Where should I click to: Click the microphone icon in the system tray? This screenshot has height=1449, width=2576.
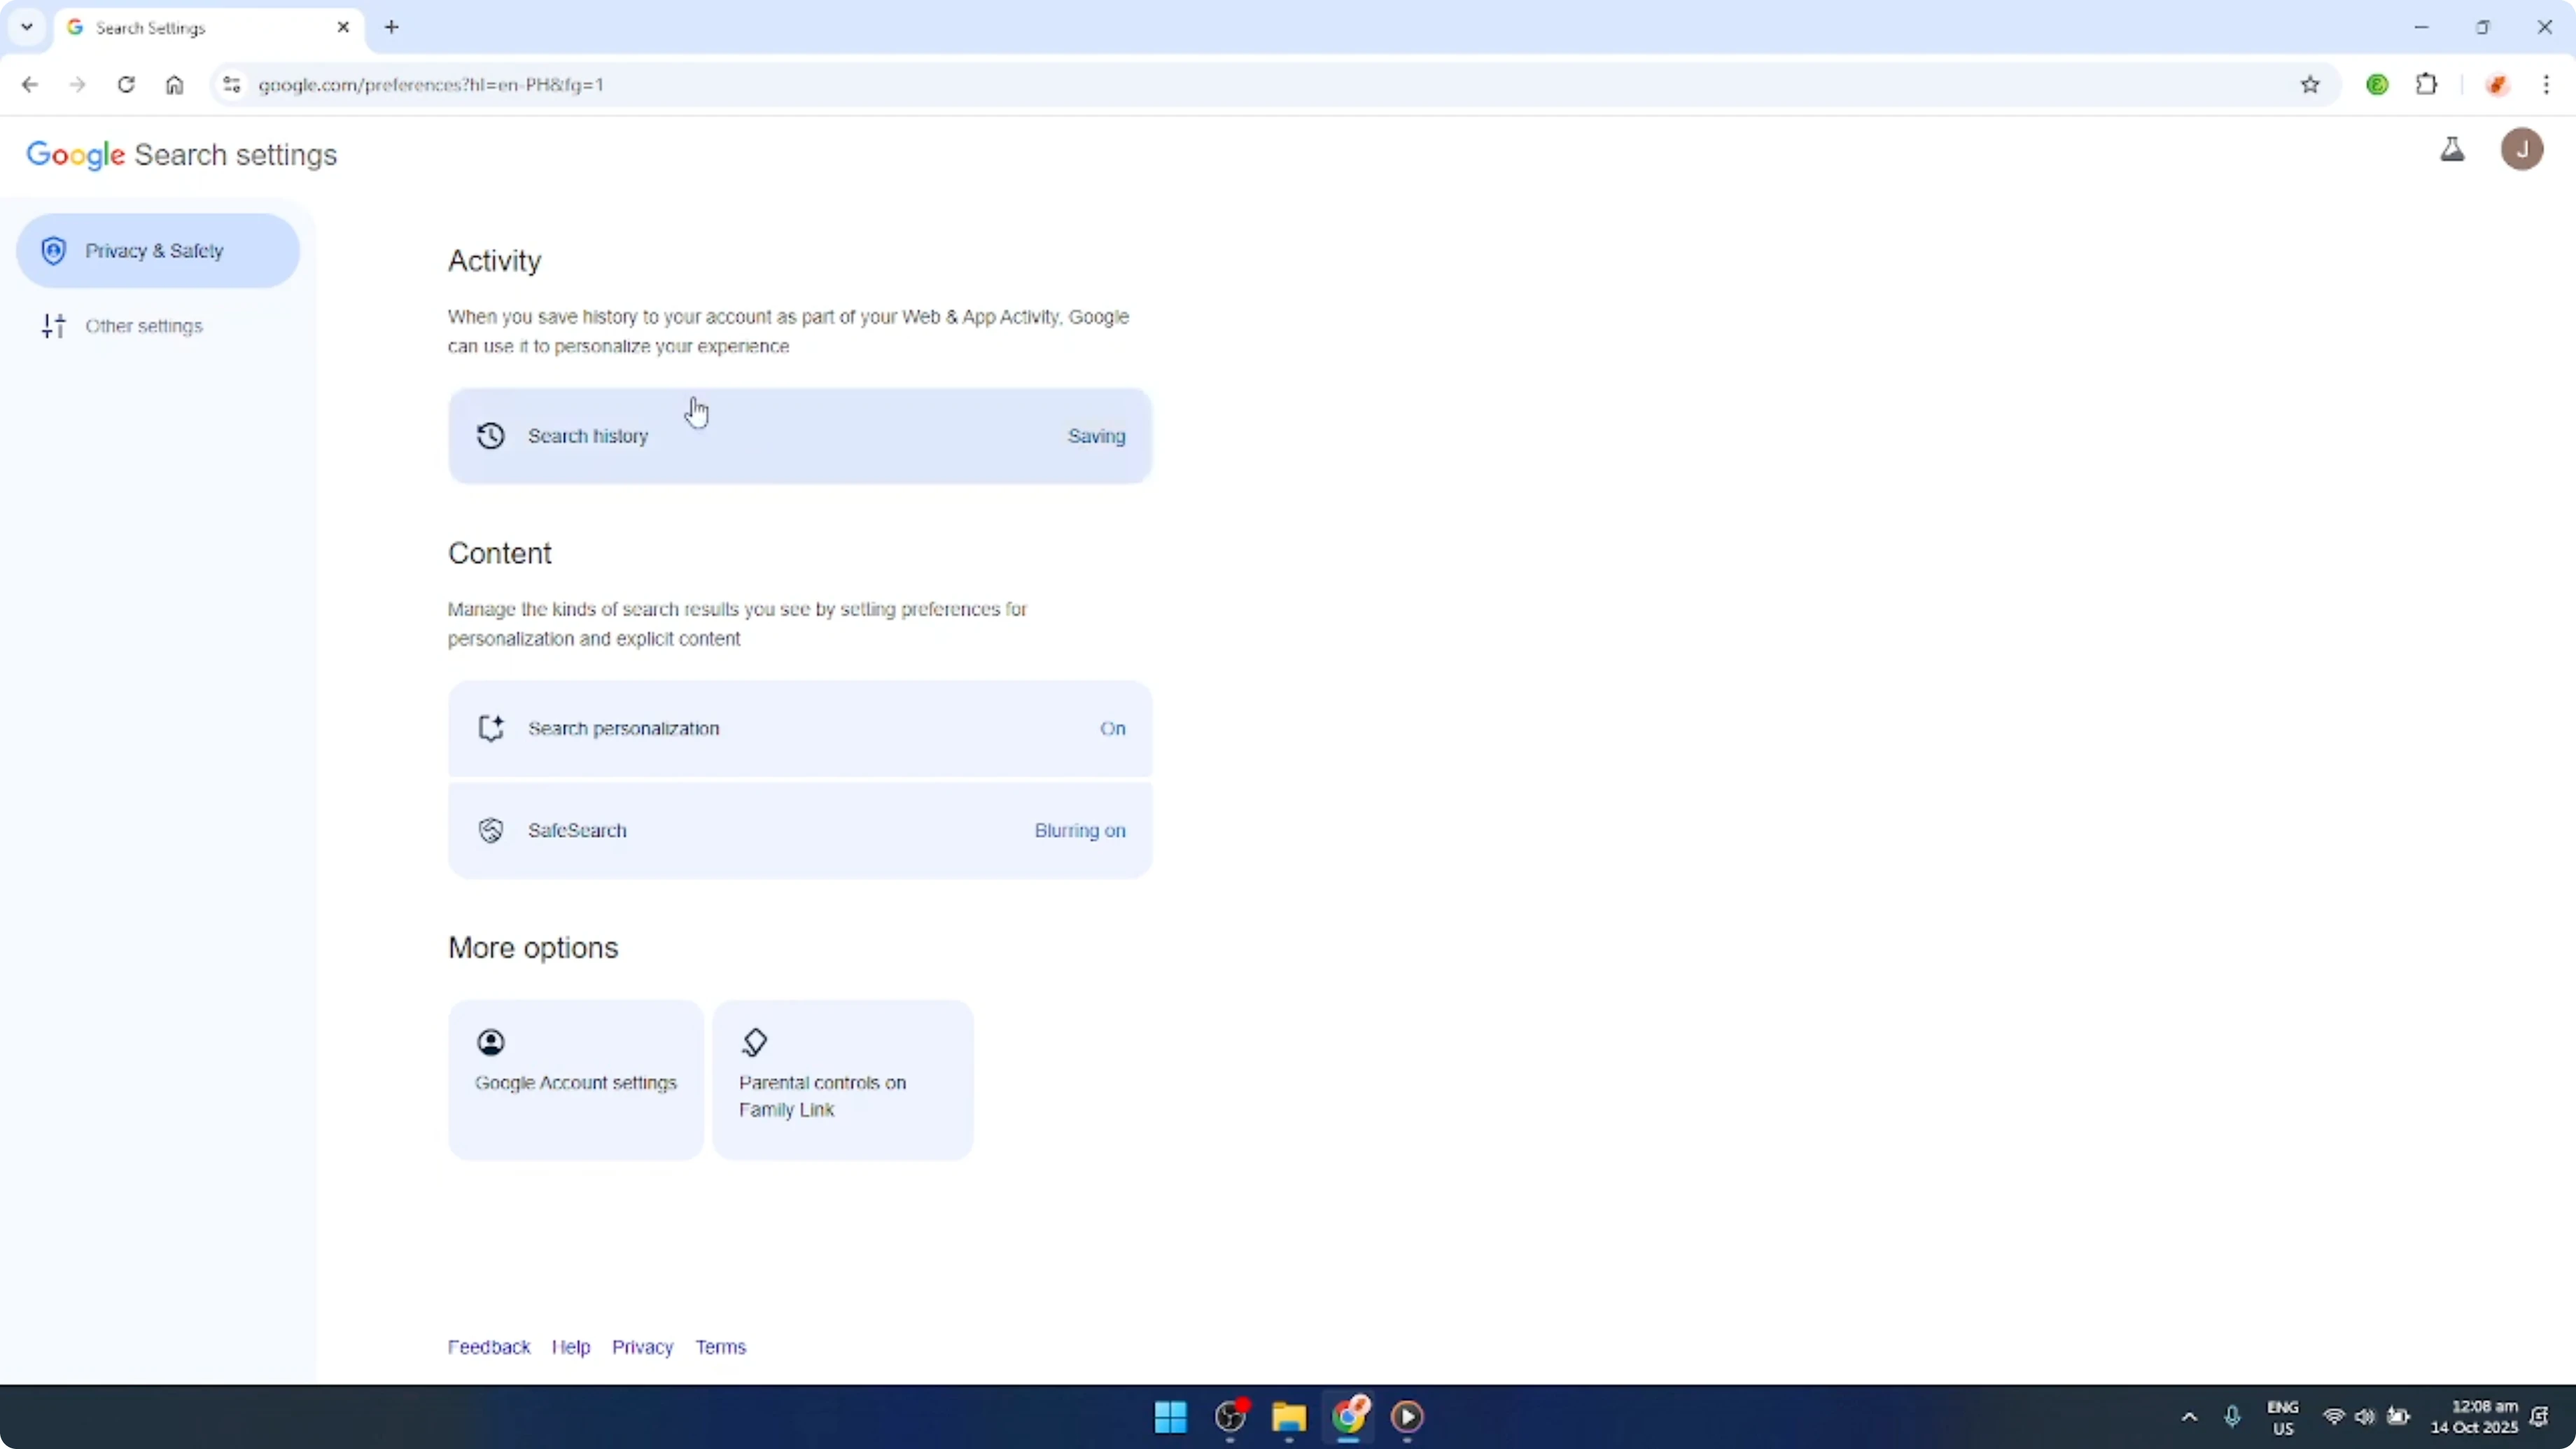coord(2234,1417)
